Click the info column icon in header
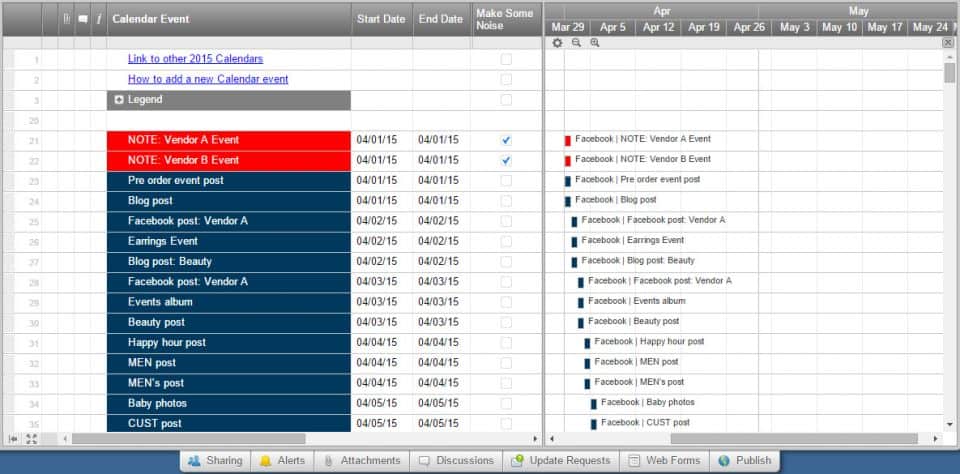The image size is (960, 474). (99, 19)
